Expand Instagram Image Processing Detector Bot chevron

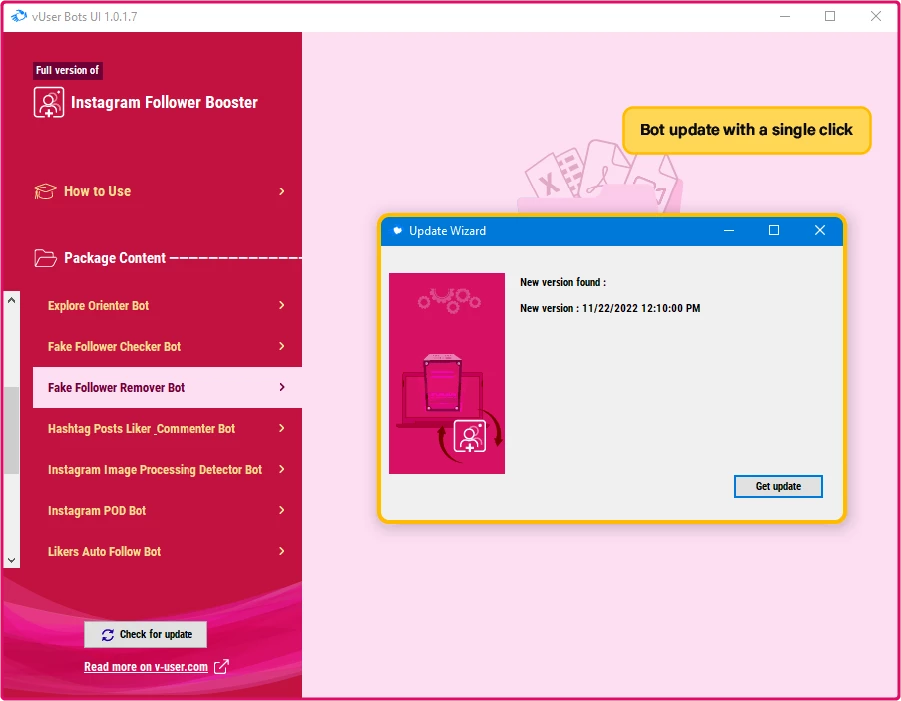coord(282,469)
